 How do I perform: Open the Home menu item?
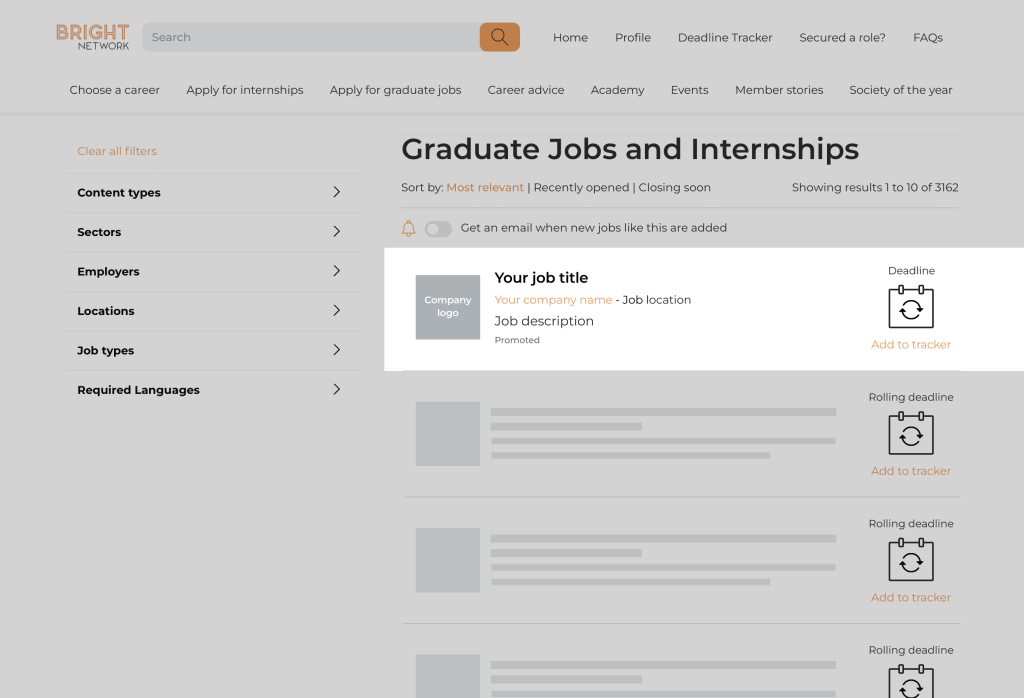[x=570, y=38]
